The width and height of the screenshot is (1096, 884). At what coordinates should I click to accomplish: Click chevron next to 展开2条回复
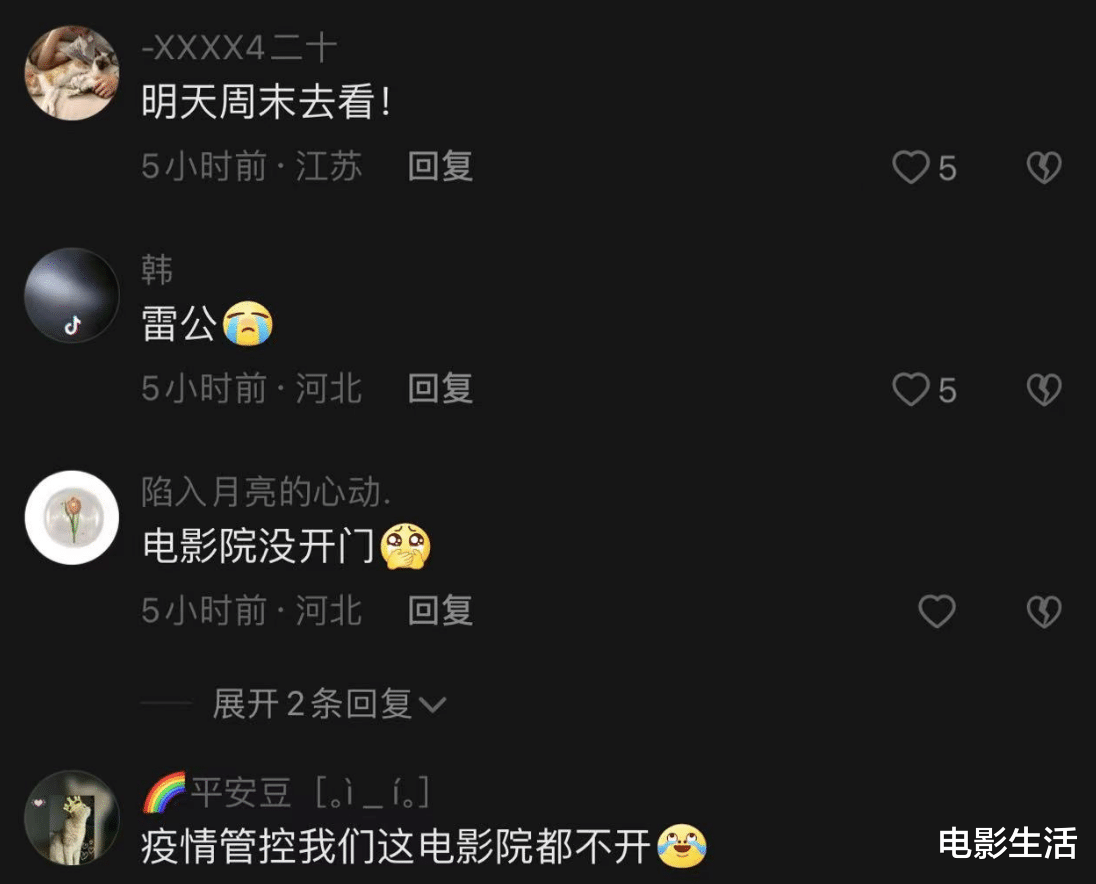pos(432,705)
